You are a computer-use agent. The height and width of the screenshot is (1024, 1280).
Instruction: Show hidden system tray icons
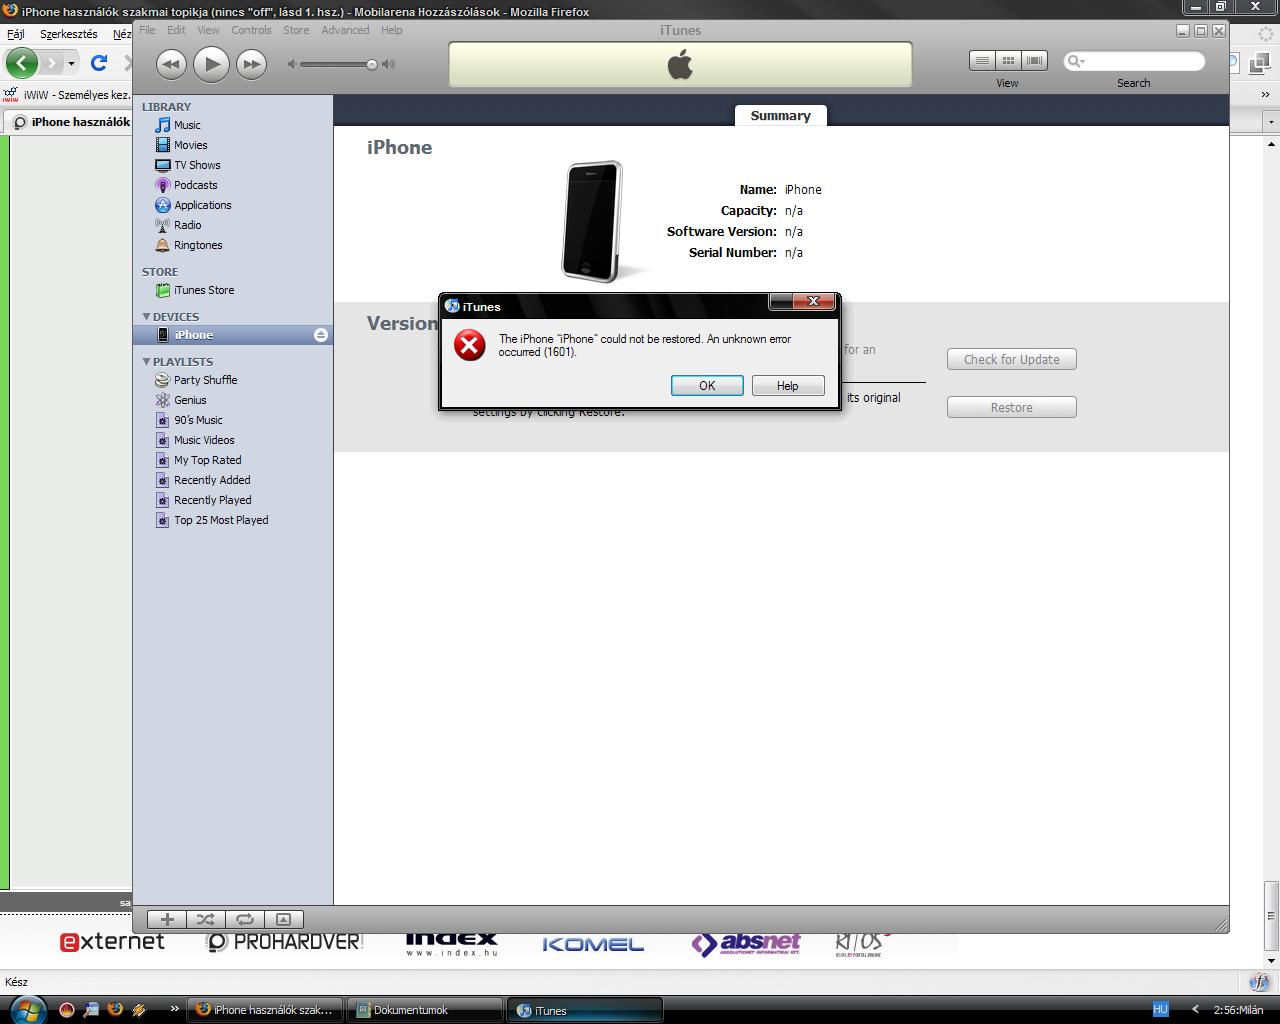(x=1195, y=1010)
